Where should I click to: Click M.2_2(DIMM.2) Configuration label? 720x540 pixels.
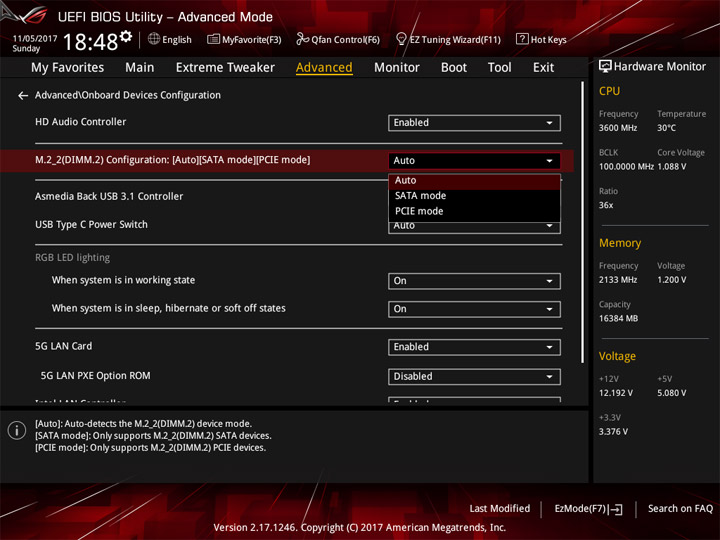tap(173, 160)
